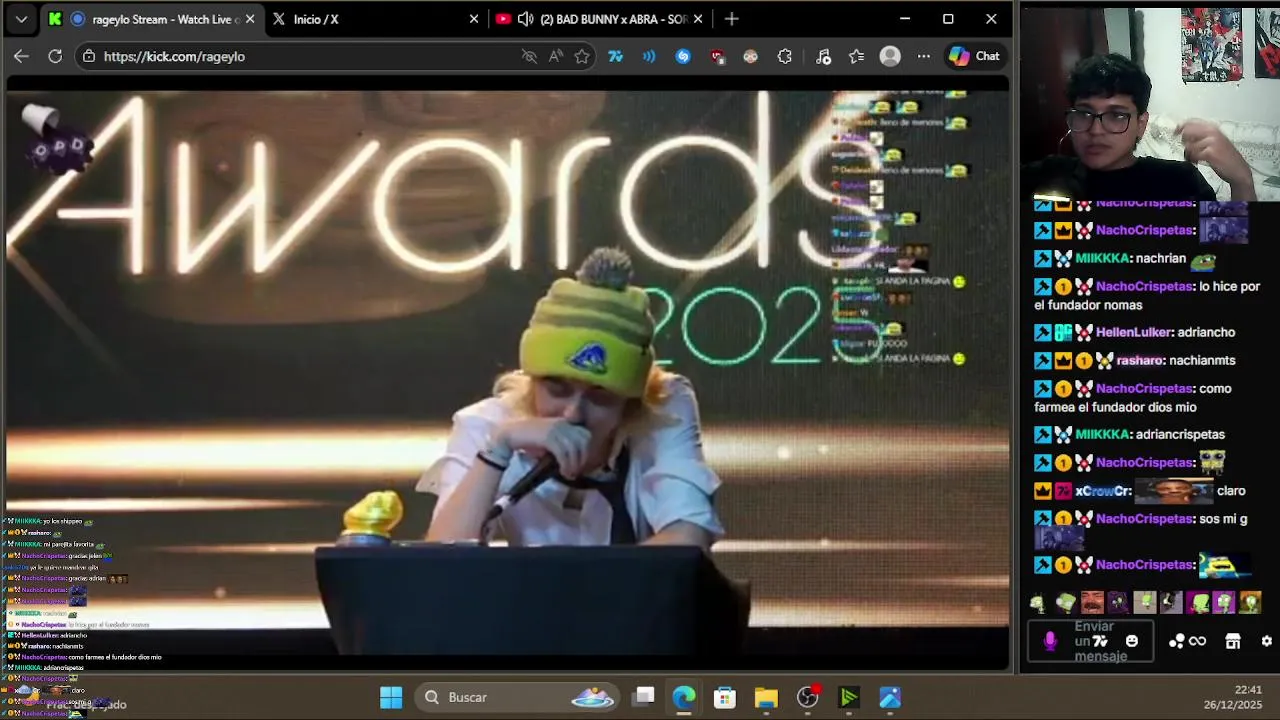Open the 7TV extension icon
The height and width of the screenshot is (720, 1280).
click(616, 56)
